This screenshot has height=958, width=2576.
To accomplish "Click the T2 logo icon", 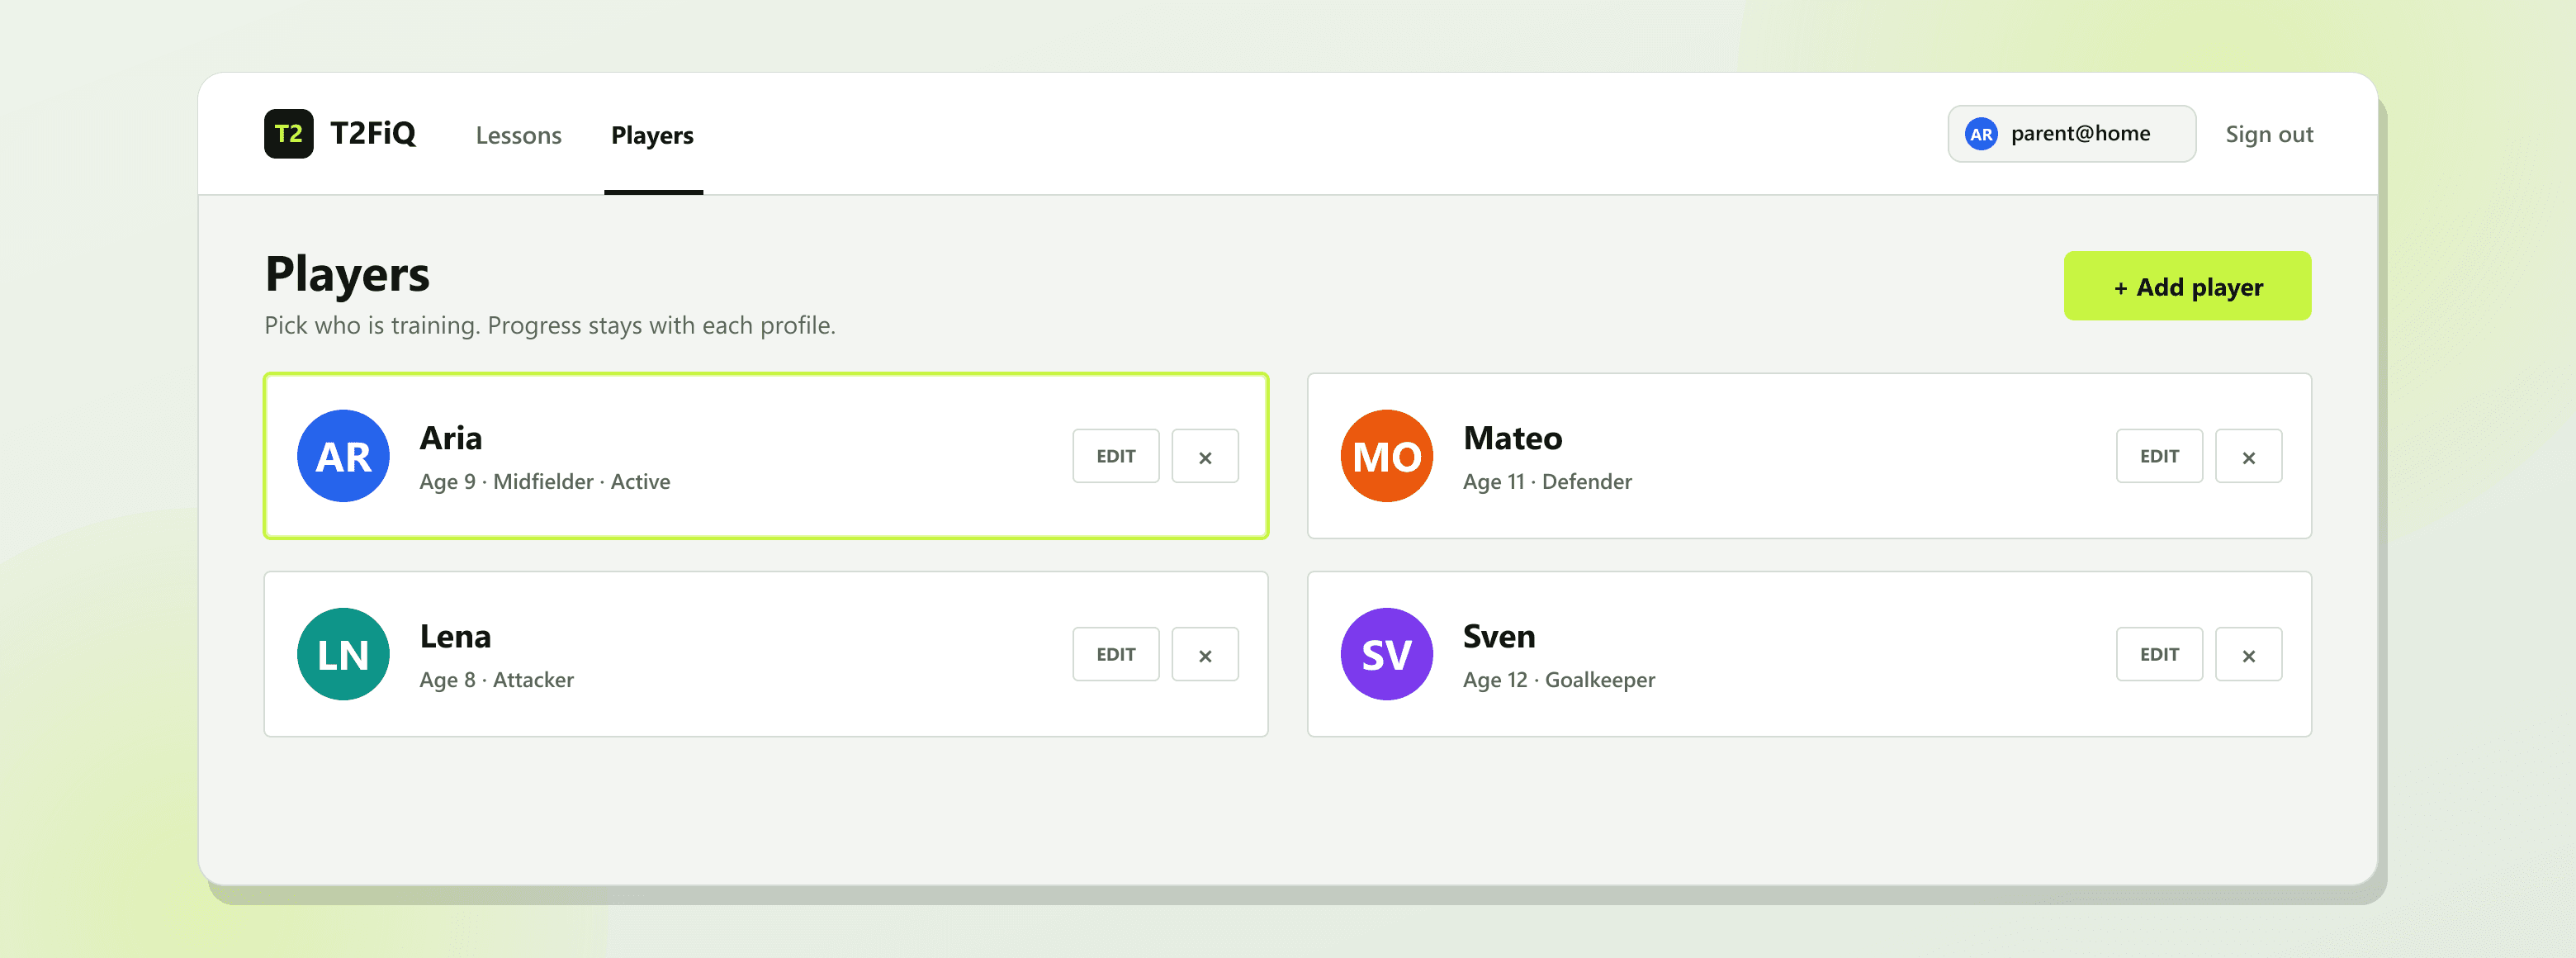I will pos(288,134).
